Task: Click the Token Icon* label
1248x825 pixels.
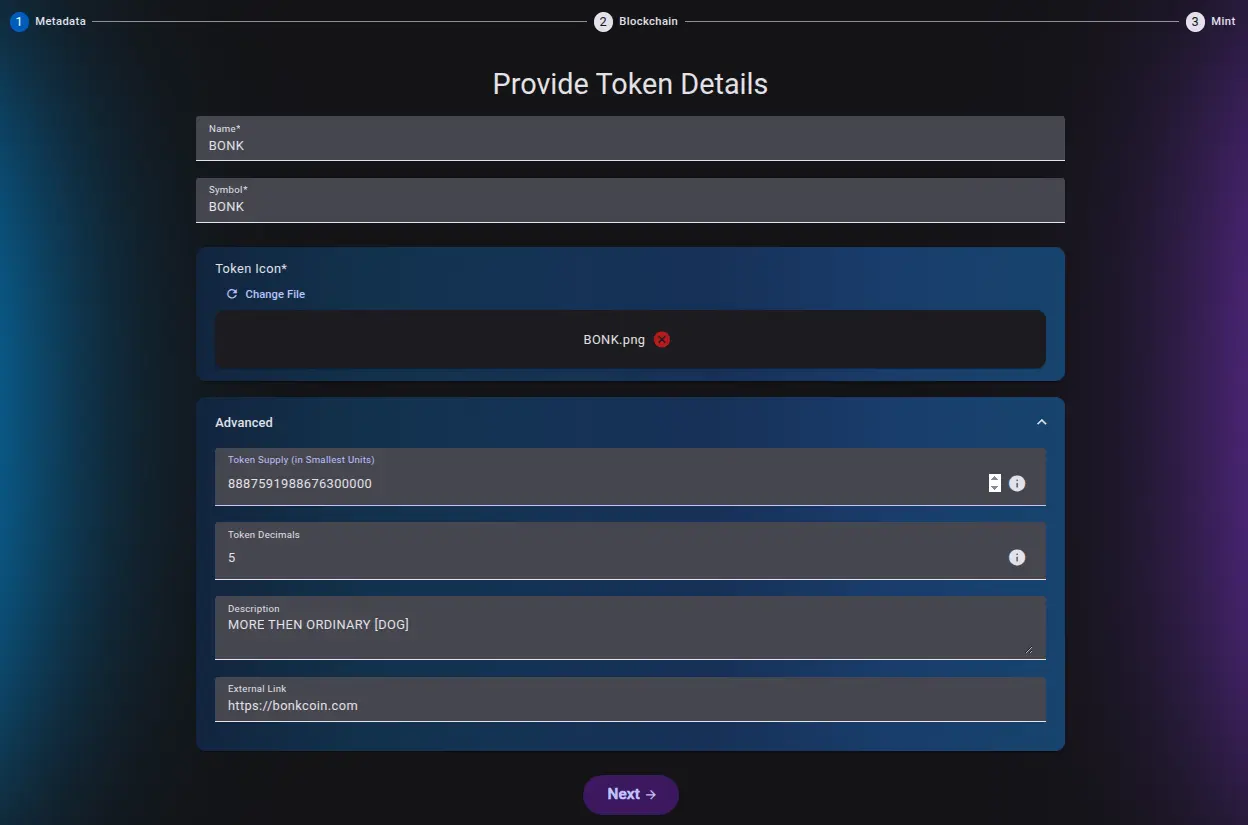Action: coord(251,268)
